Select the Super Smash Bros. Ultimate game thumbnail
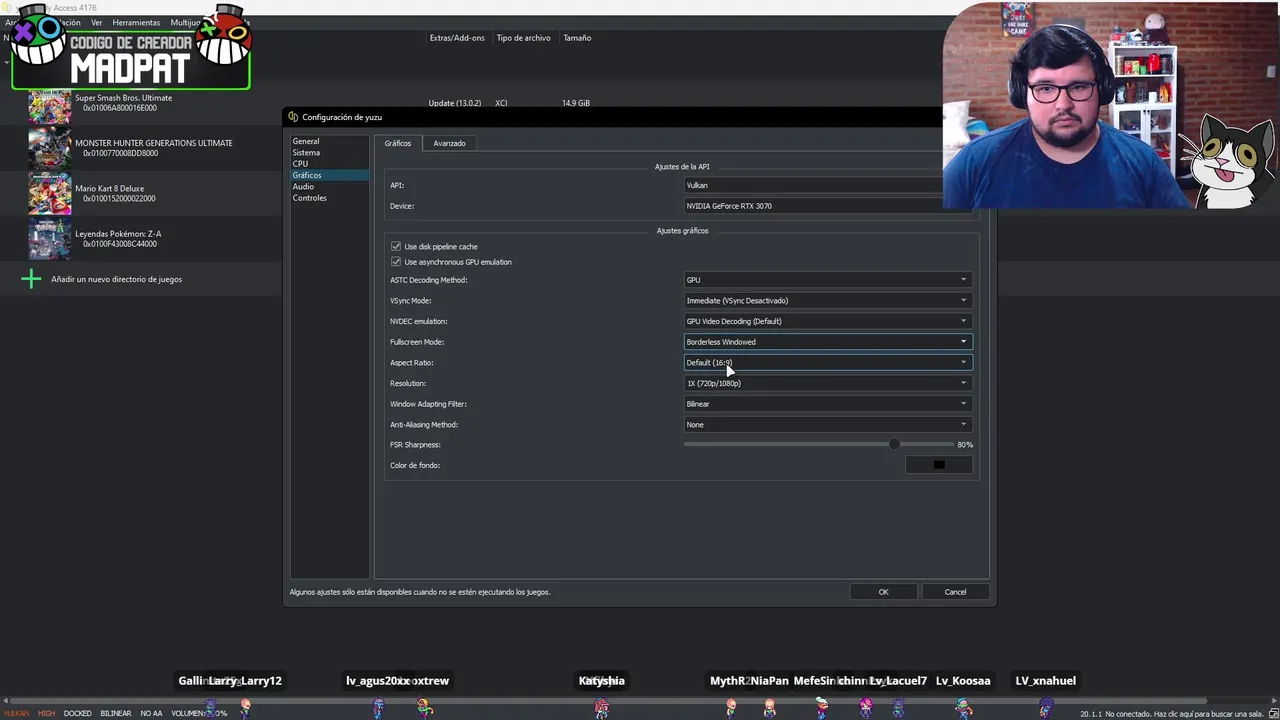 tap(50, 105)
